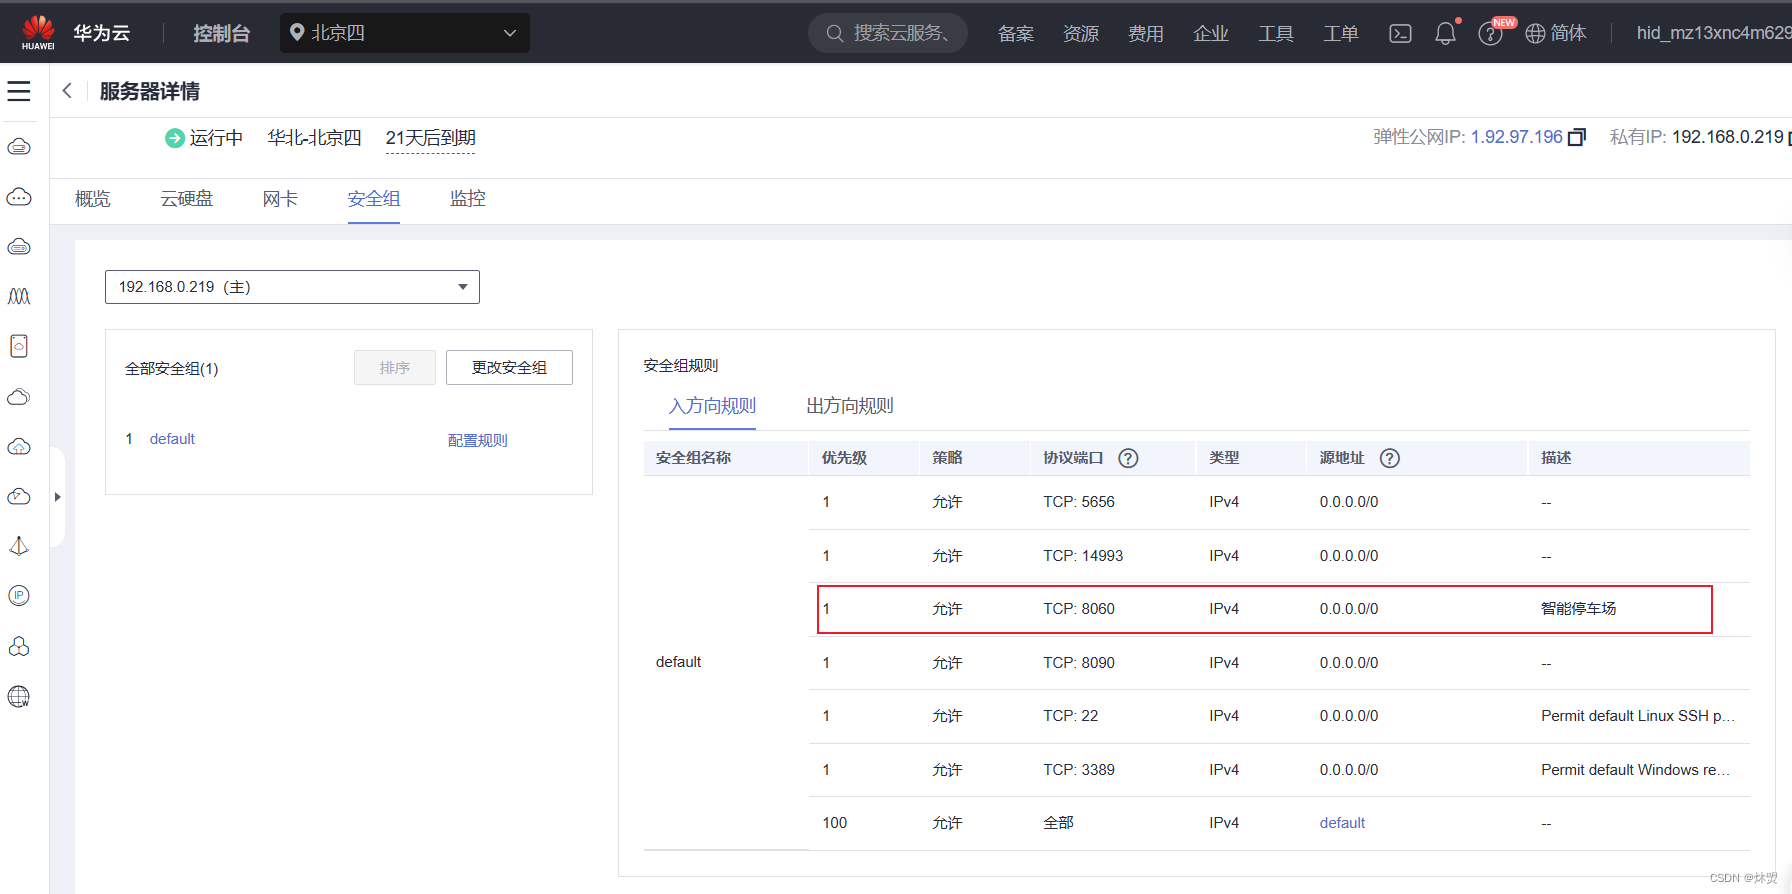
Task: Switch to the 网卡 tab
Action: pyautogui.click(x=280, y=199)
